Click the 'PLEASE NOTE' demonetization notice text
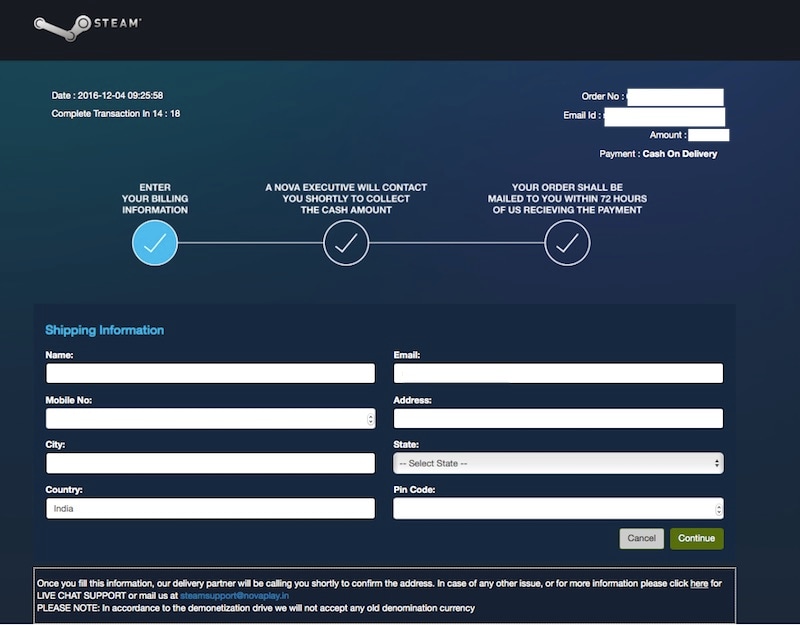Viewport: 800px width, 625px height. click(x=256, y=608)
